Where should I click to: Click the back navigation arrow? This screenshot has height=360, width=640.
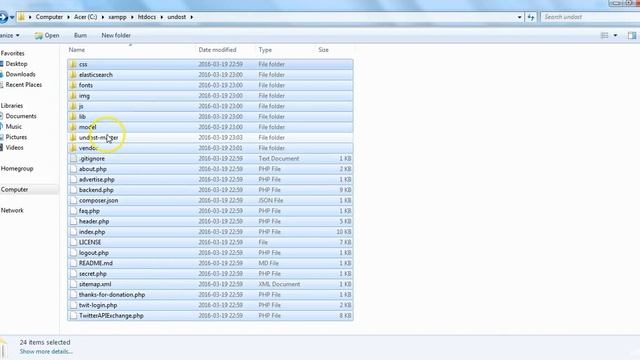click(3, 17)
